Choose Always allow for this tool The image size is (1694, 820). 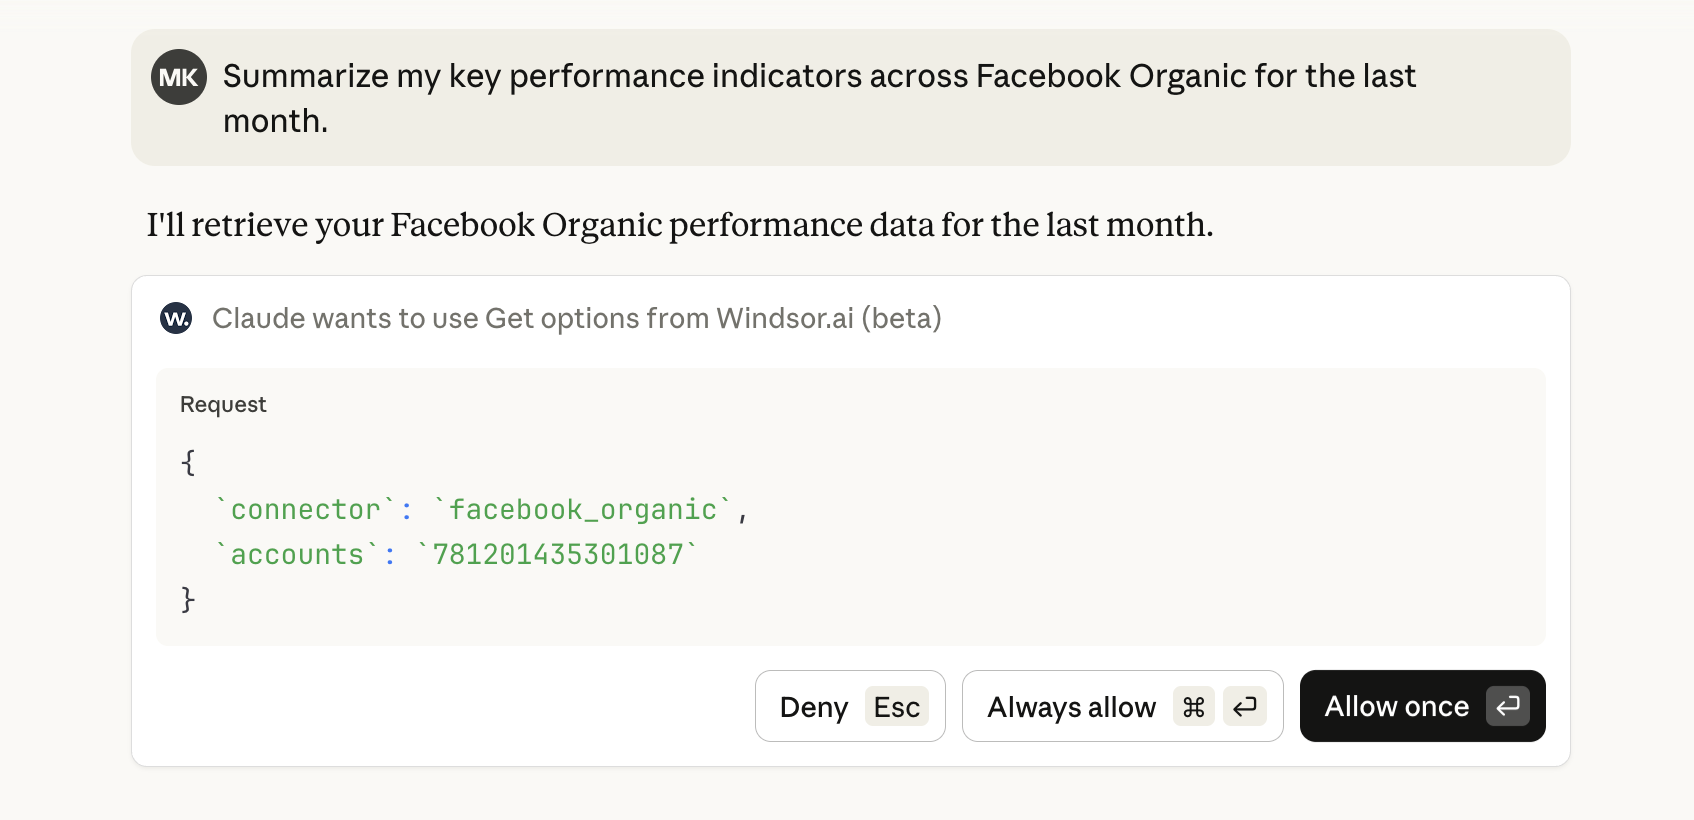pyautogui.click(x=1071, y=707)
